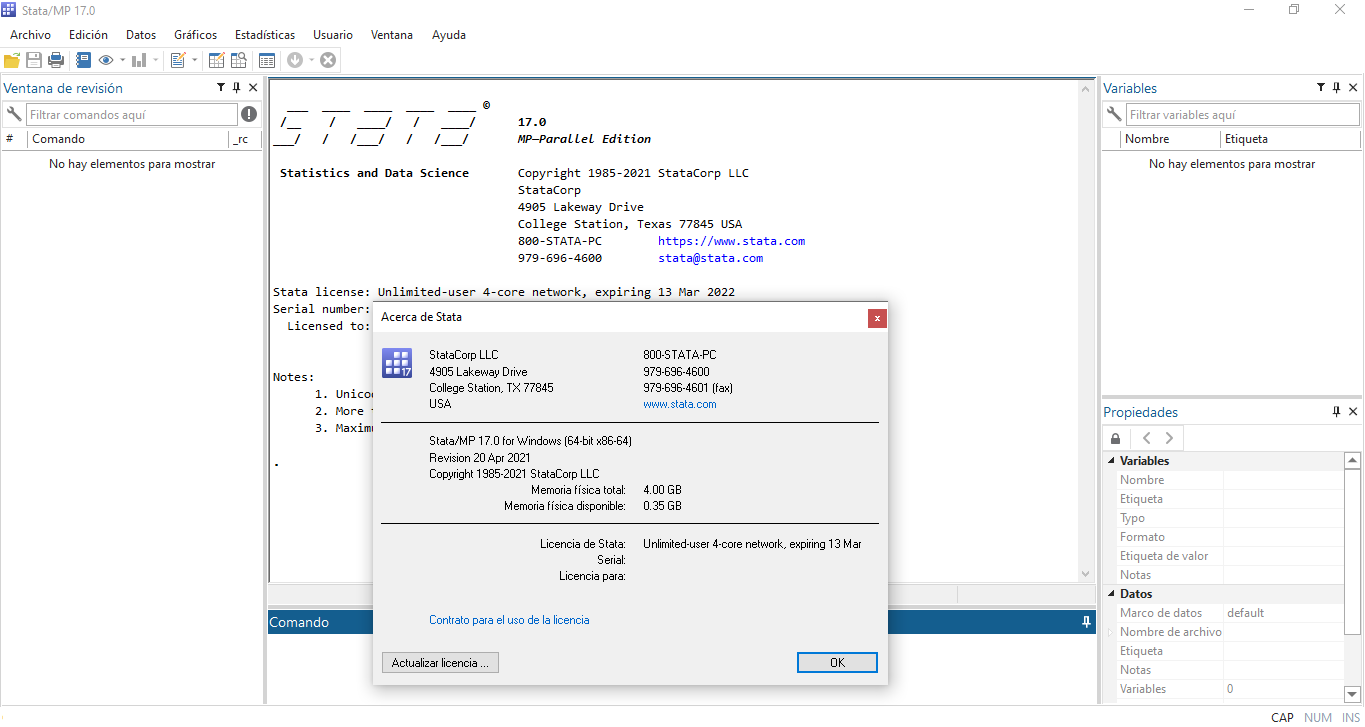The height and width of the screenshot is (727, 1365).
Task: Click the Open file folder icon
Action: tap(12, 60)
